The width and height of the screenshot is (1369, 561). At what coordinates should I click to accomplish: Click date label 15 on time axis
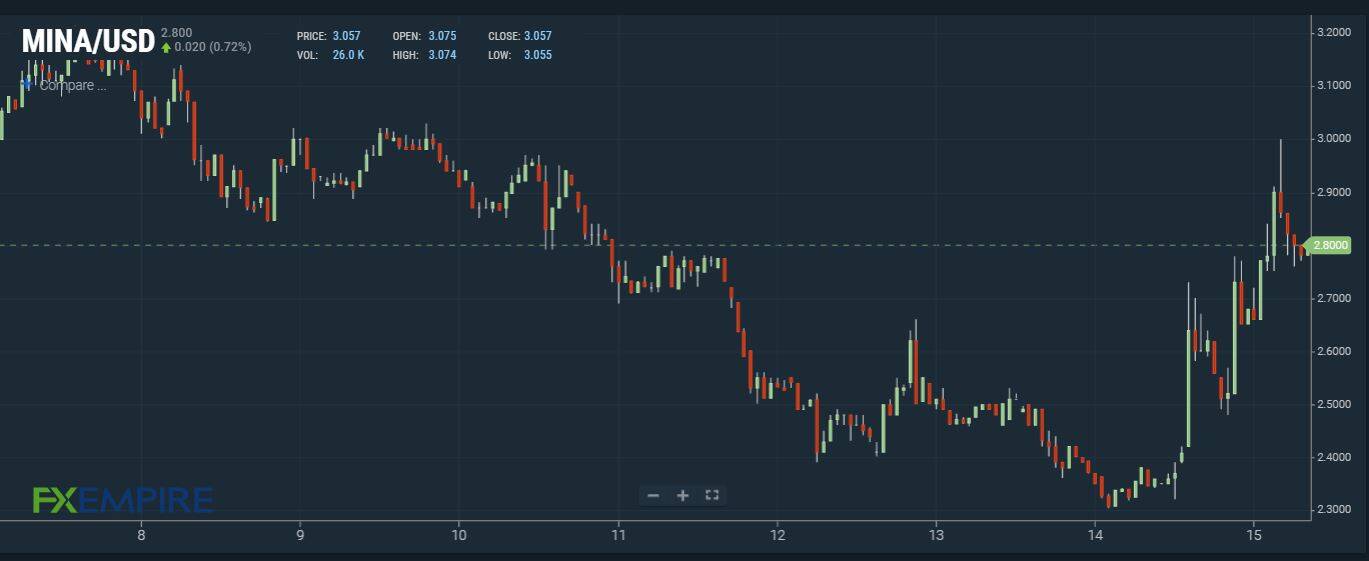coord(1255,535)
